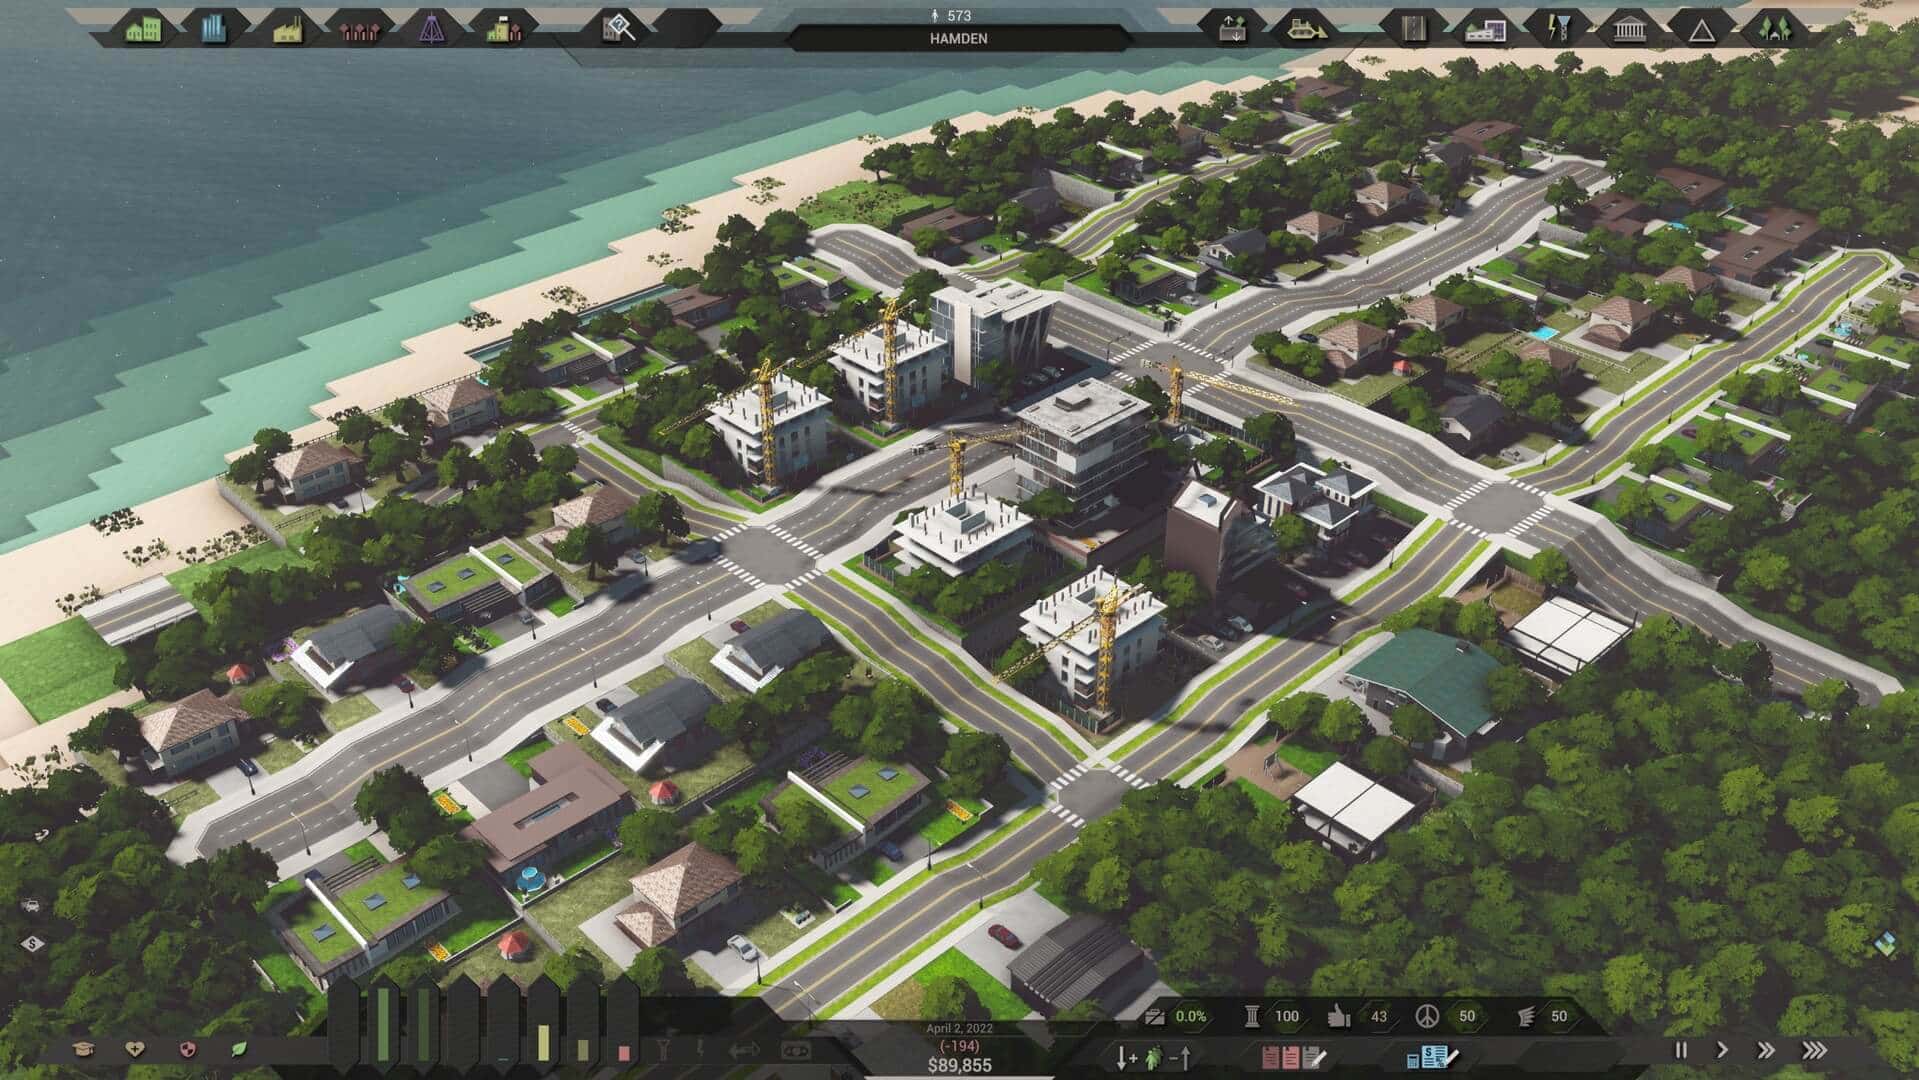The image size is (1919, 1080).
Task: Click the tall green residential demand bar
Action: pyautogui.click(x=383, y=1024)
